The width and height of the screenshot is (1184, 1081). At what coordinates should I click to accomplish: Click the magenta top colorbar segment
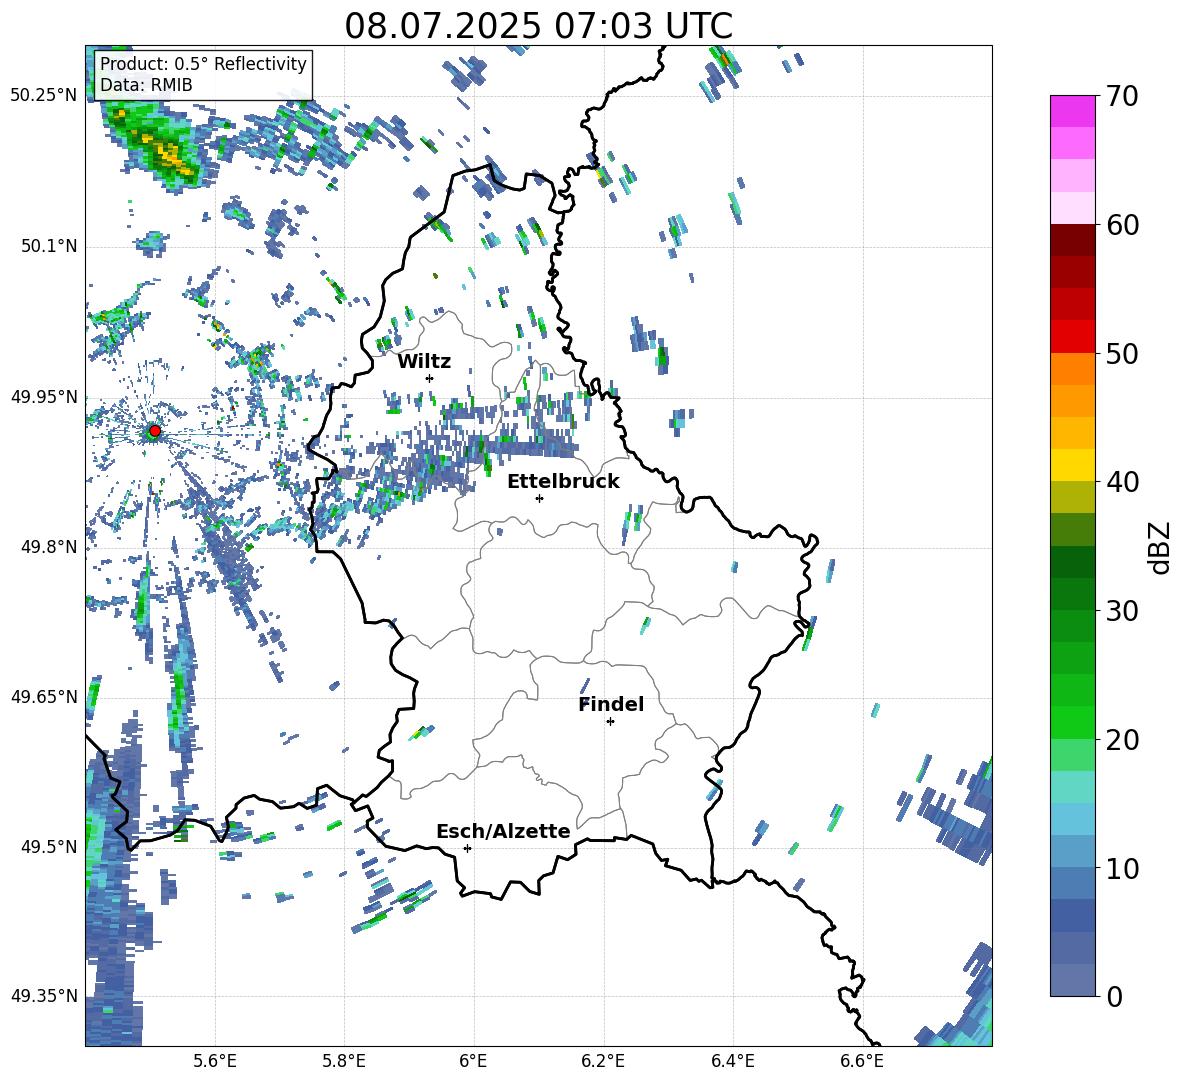pyautogui.click(x=1072, y=111)
